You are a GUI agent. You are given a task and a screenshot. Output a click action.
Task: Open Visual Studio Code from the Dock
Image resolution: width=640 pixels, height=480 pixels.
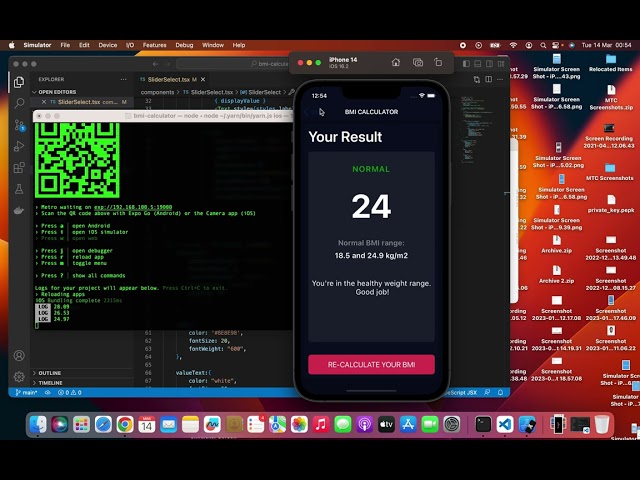coord(505,424)
